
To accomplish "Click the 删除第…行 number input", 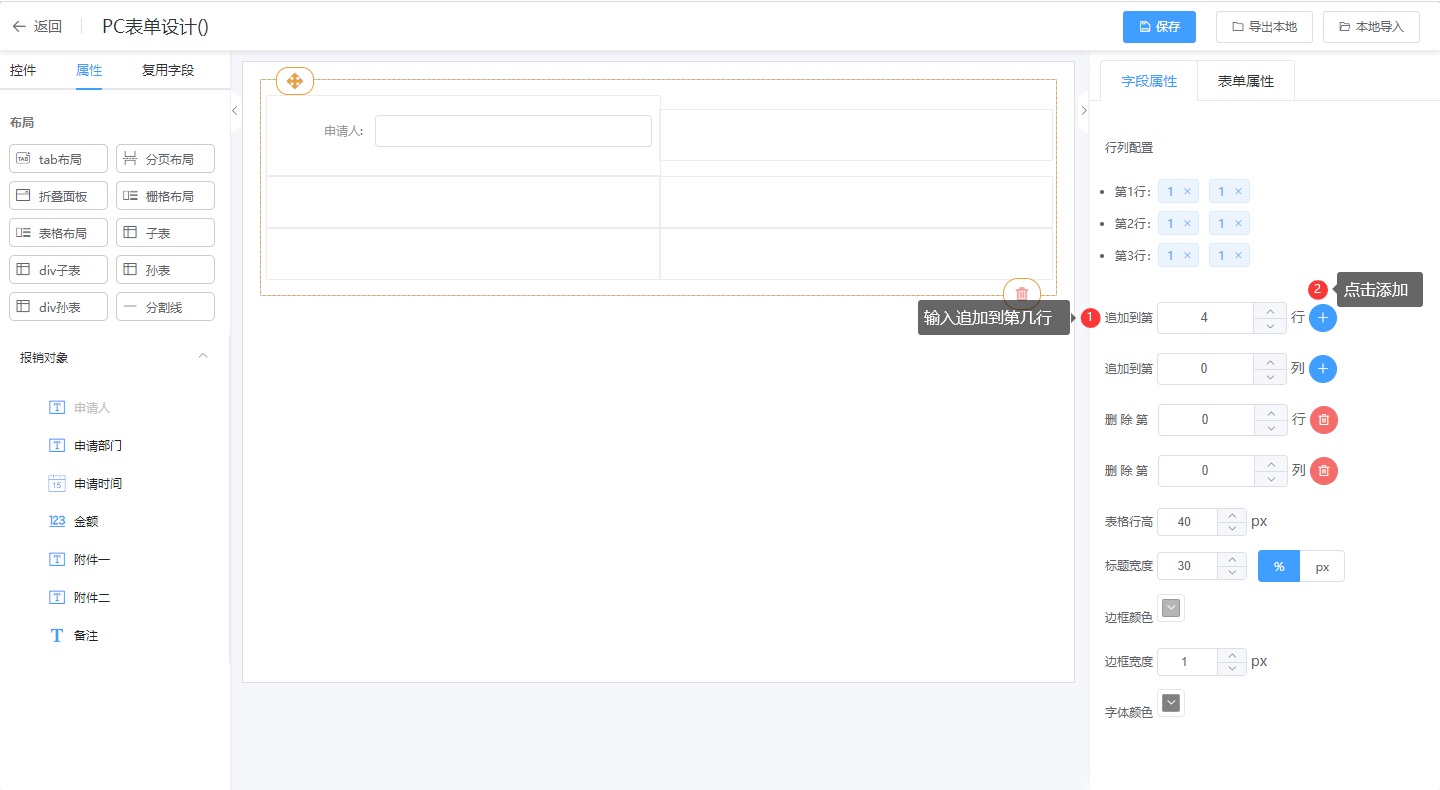I will coord(1204,420).
